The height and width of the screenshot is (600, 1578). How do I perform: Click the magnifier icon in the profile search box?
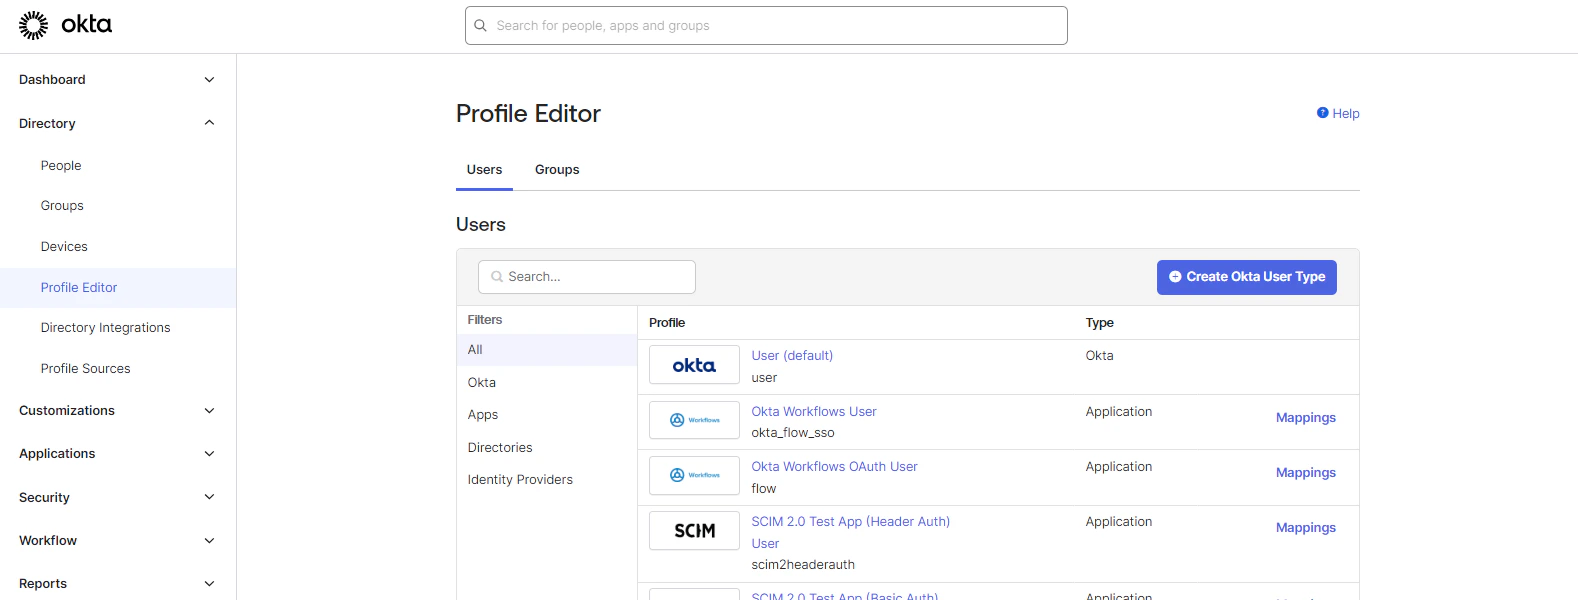pos(497,277)
